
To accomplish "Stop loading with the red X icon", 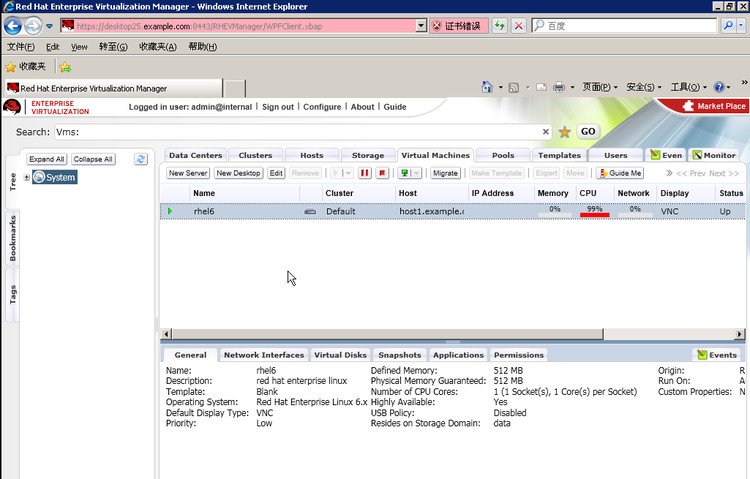I will pyautogui.click(x=518, y=26).
